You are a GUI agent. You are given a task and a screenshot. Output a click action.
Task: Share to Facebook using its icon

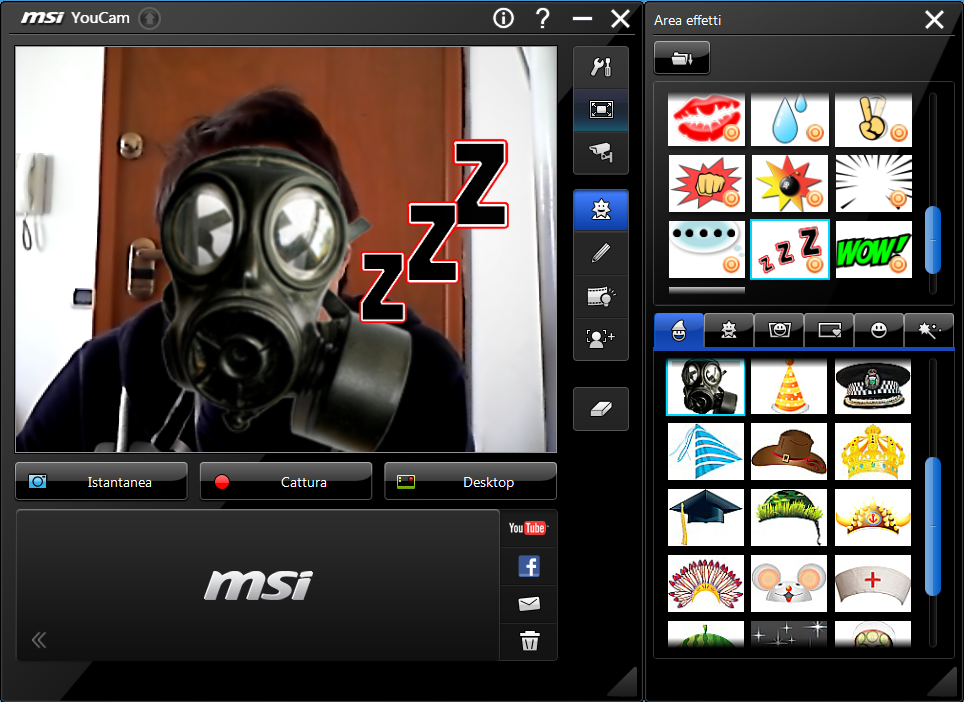coord(528,567)
